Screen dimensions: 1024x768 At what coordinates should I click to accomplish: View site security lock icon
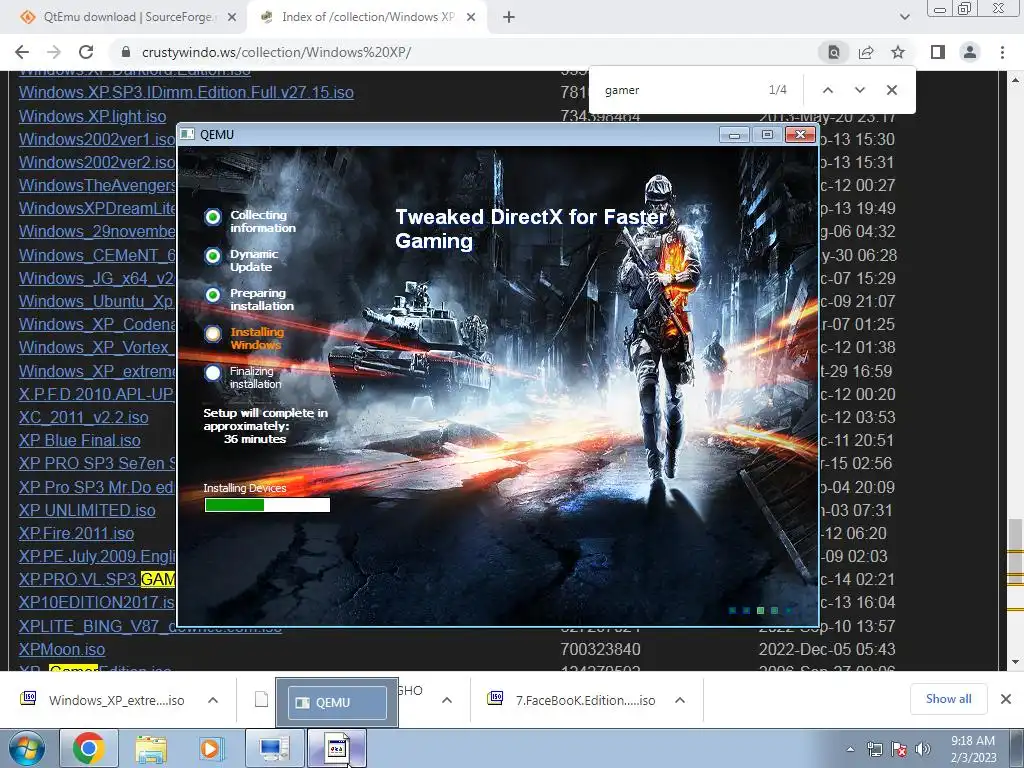(127, 52)
